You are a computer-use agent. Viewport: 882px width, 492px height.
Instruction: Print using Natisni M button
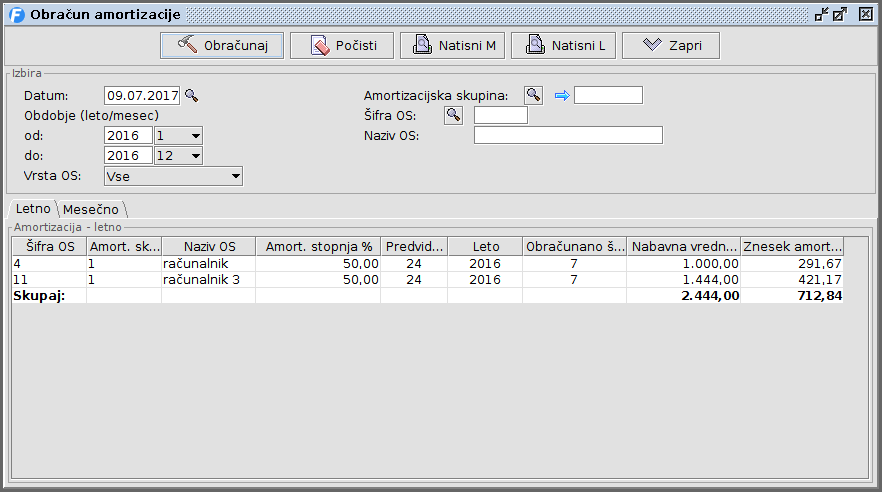tap(451, 46)
